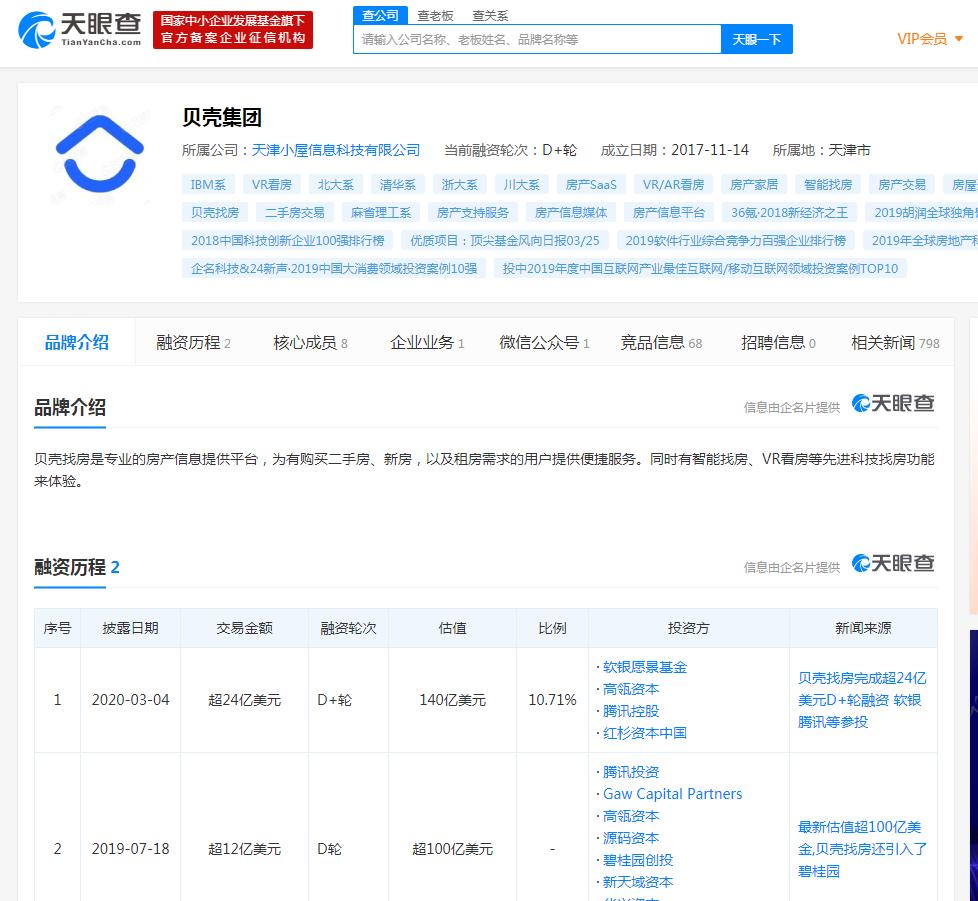Click the 超100亿美元 valuation cell
The image size is (978, 901).
452,849
